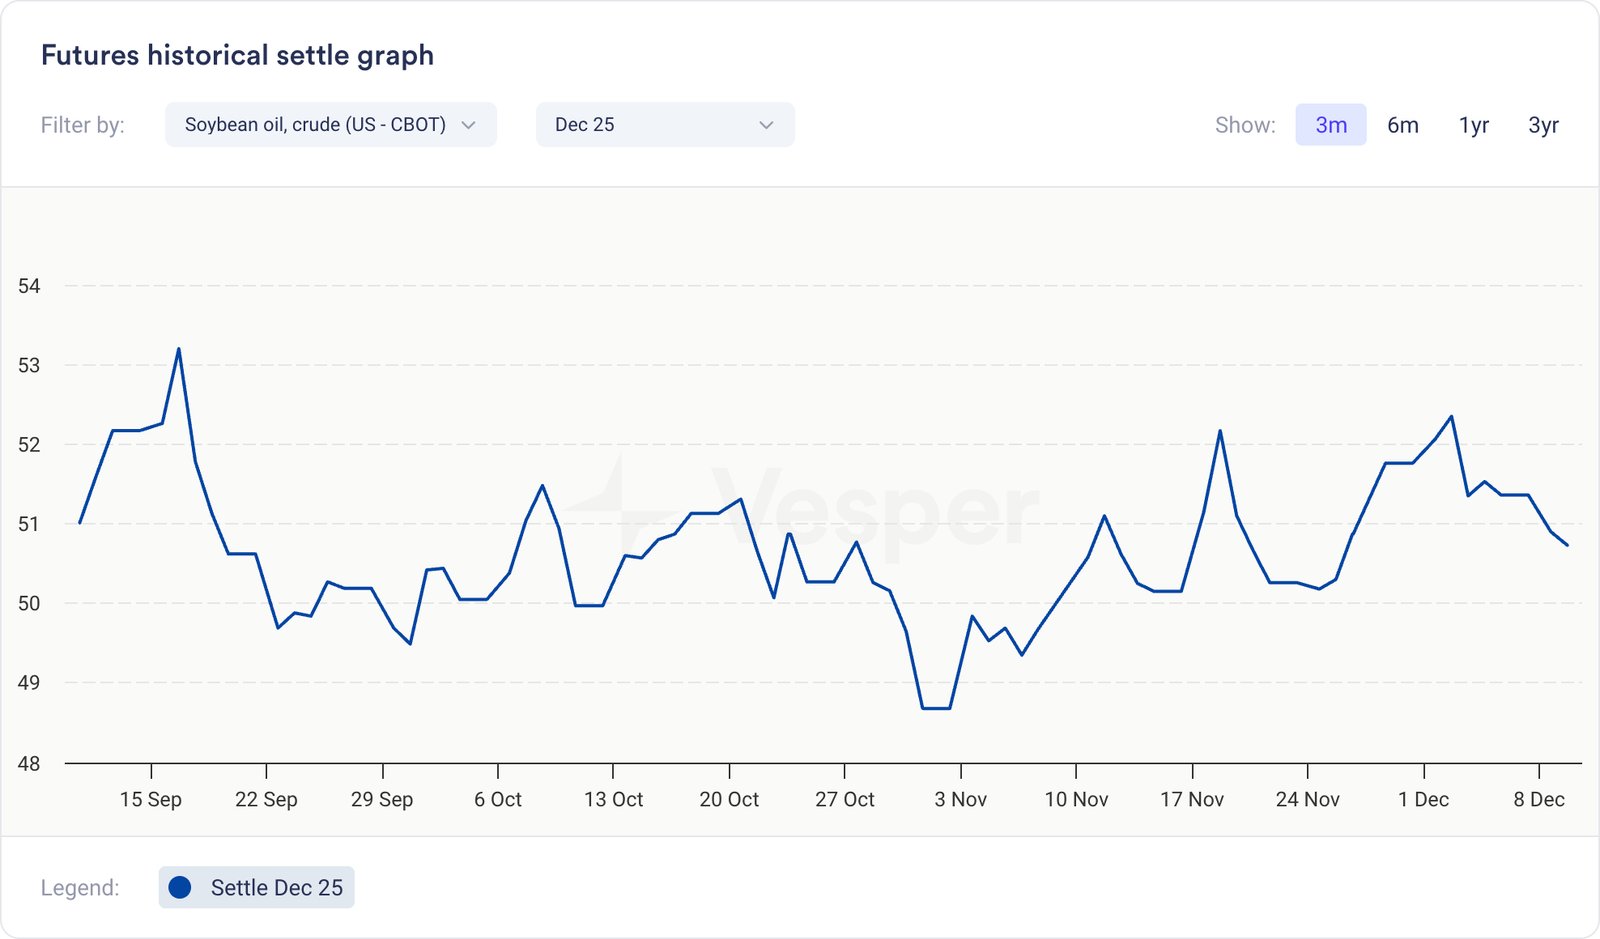The width and height of the screenshot is (1600, 939).
Task: Click the 15 Sep axis label
Action: pos(151,800)
